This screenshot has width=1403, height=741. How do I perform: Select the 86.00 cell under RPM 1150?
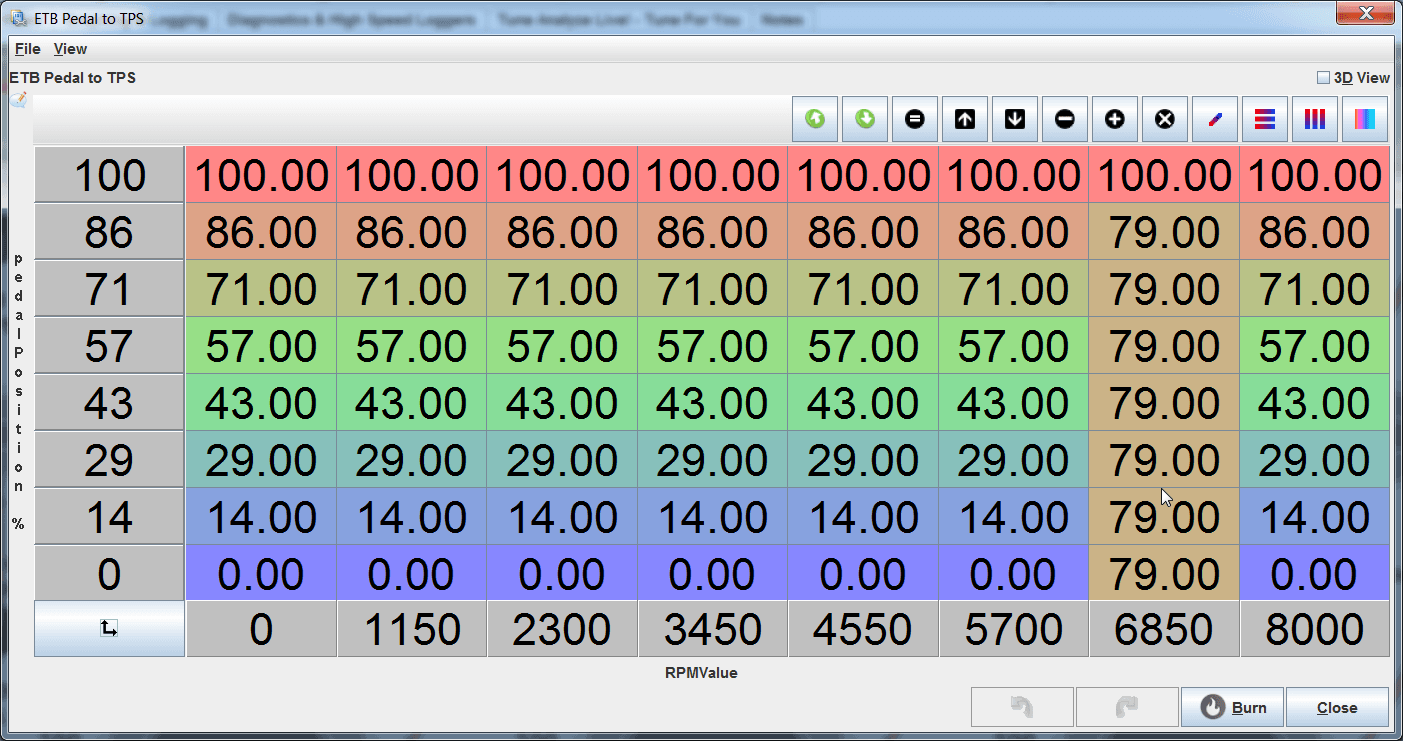click(412, 232)
